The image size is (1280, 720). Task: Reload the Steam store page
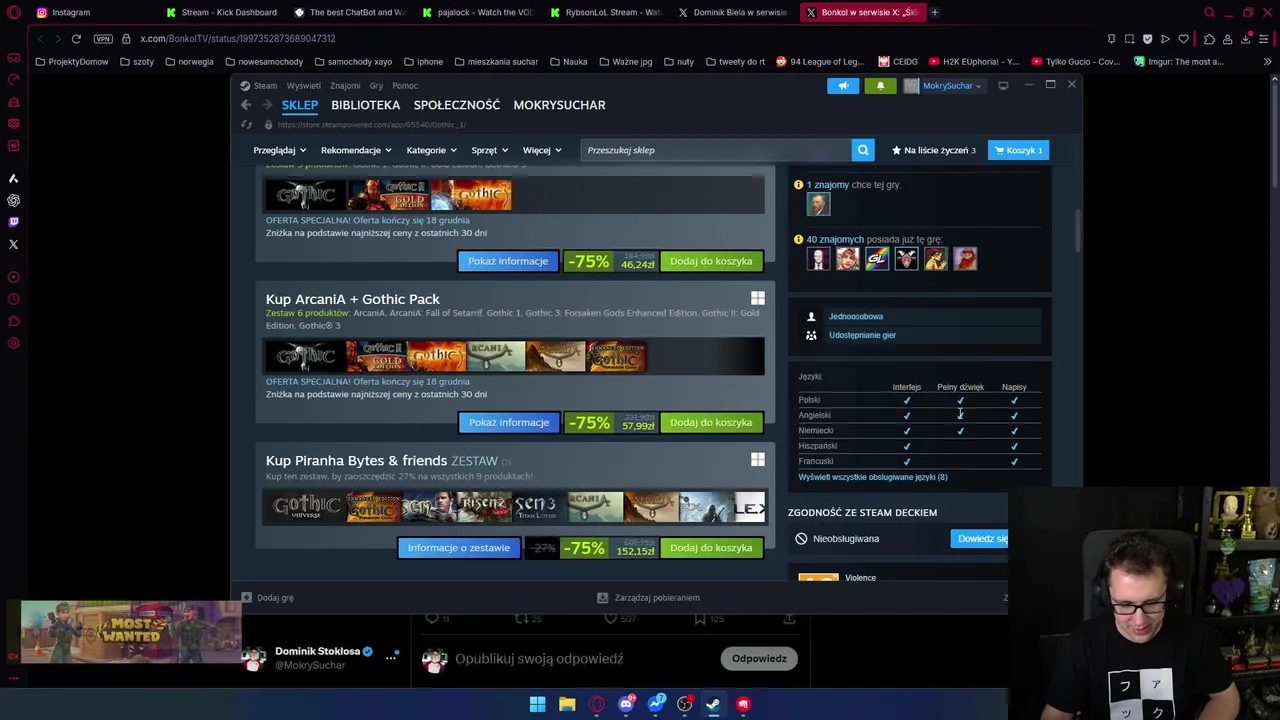(247, 125)
